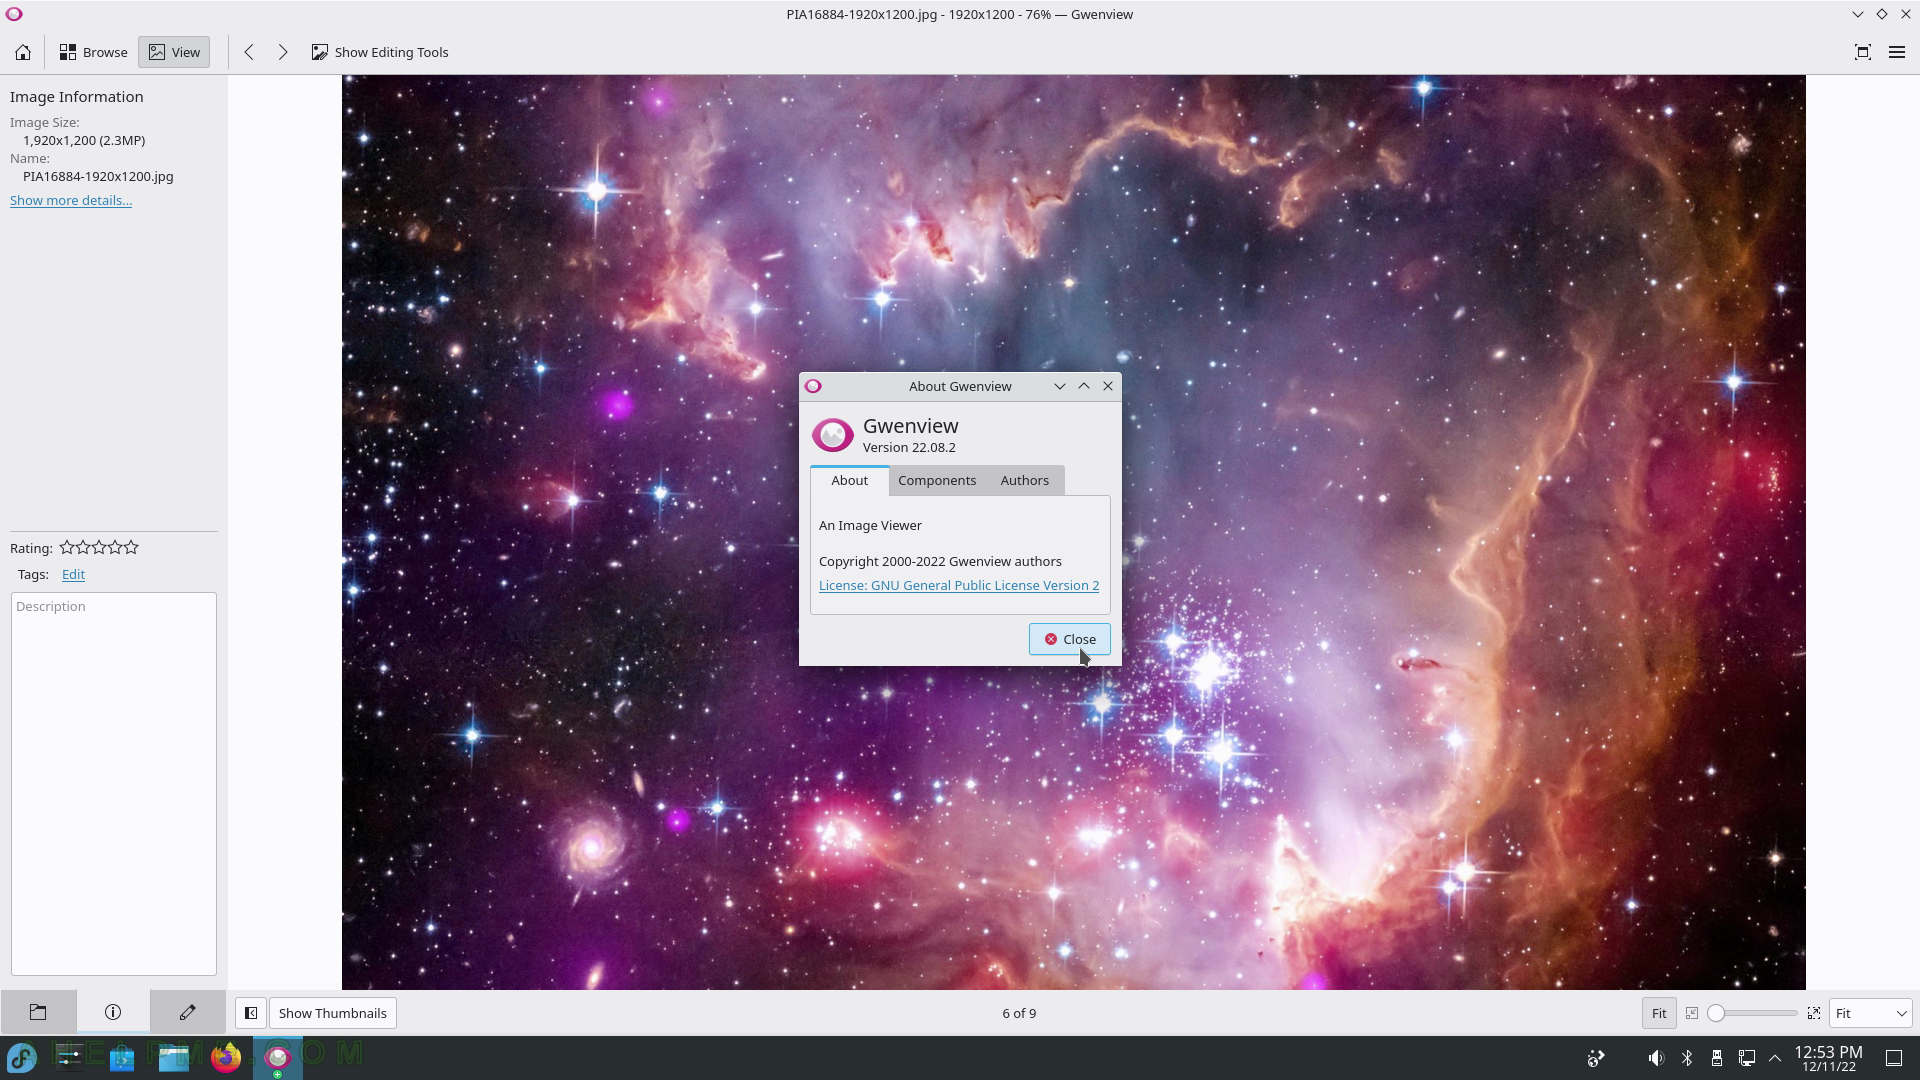Open the globe-and-arrow tray icon
The image size is (1920, 1080).
tap(1596, 1058)
